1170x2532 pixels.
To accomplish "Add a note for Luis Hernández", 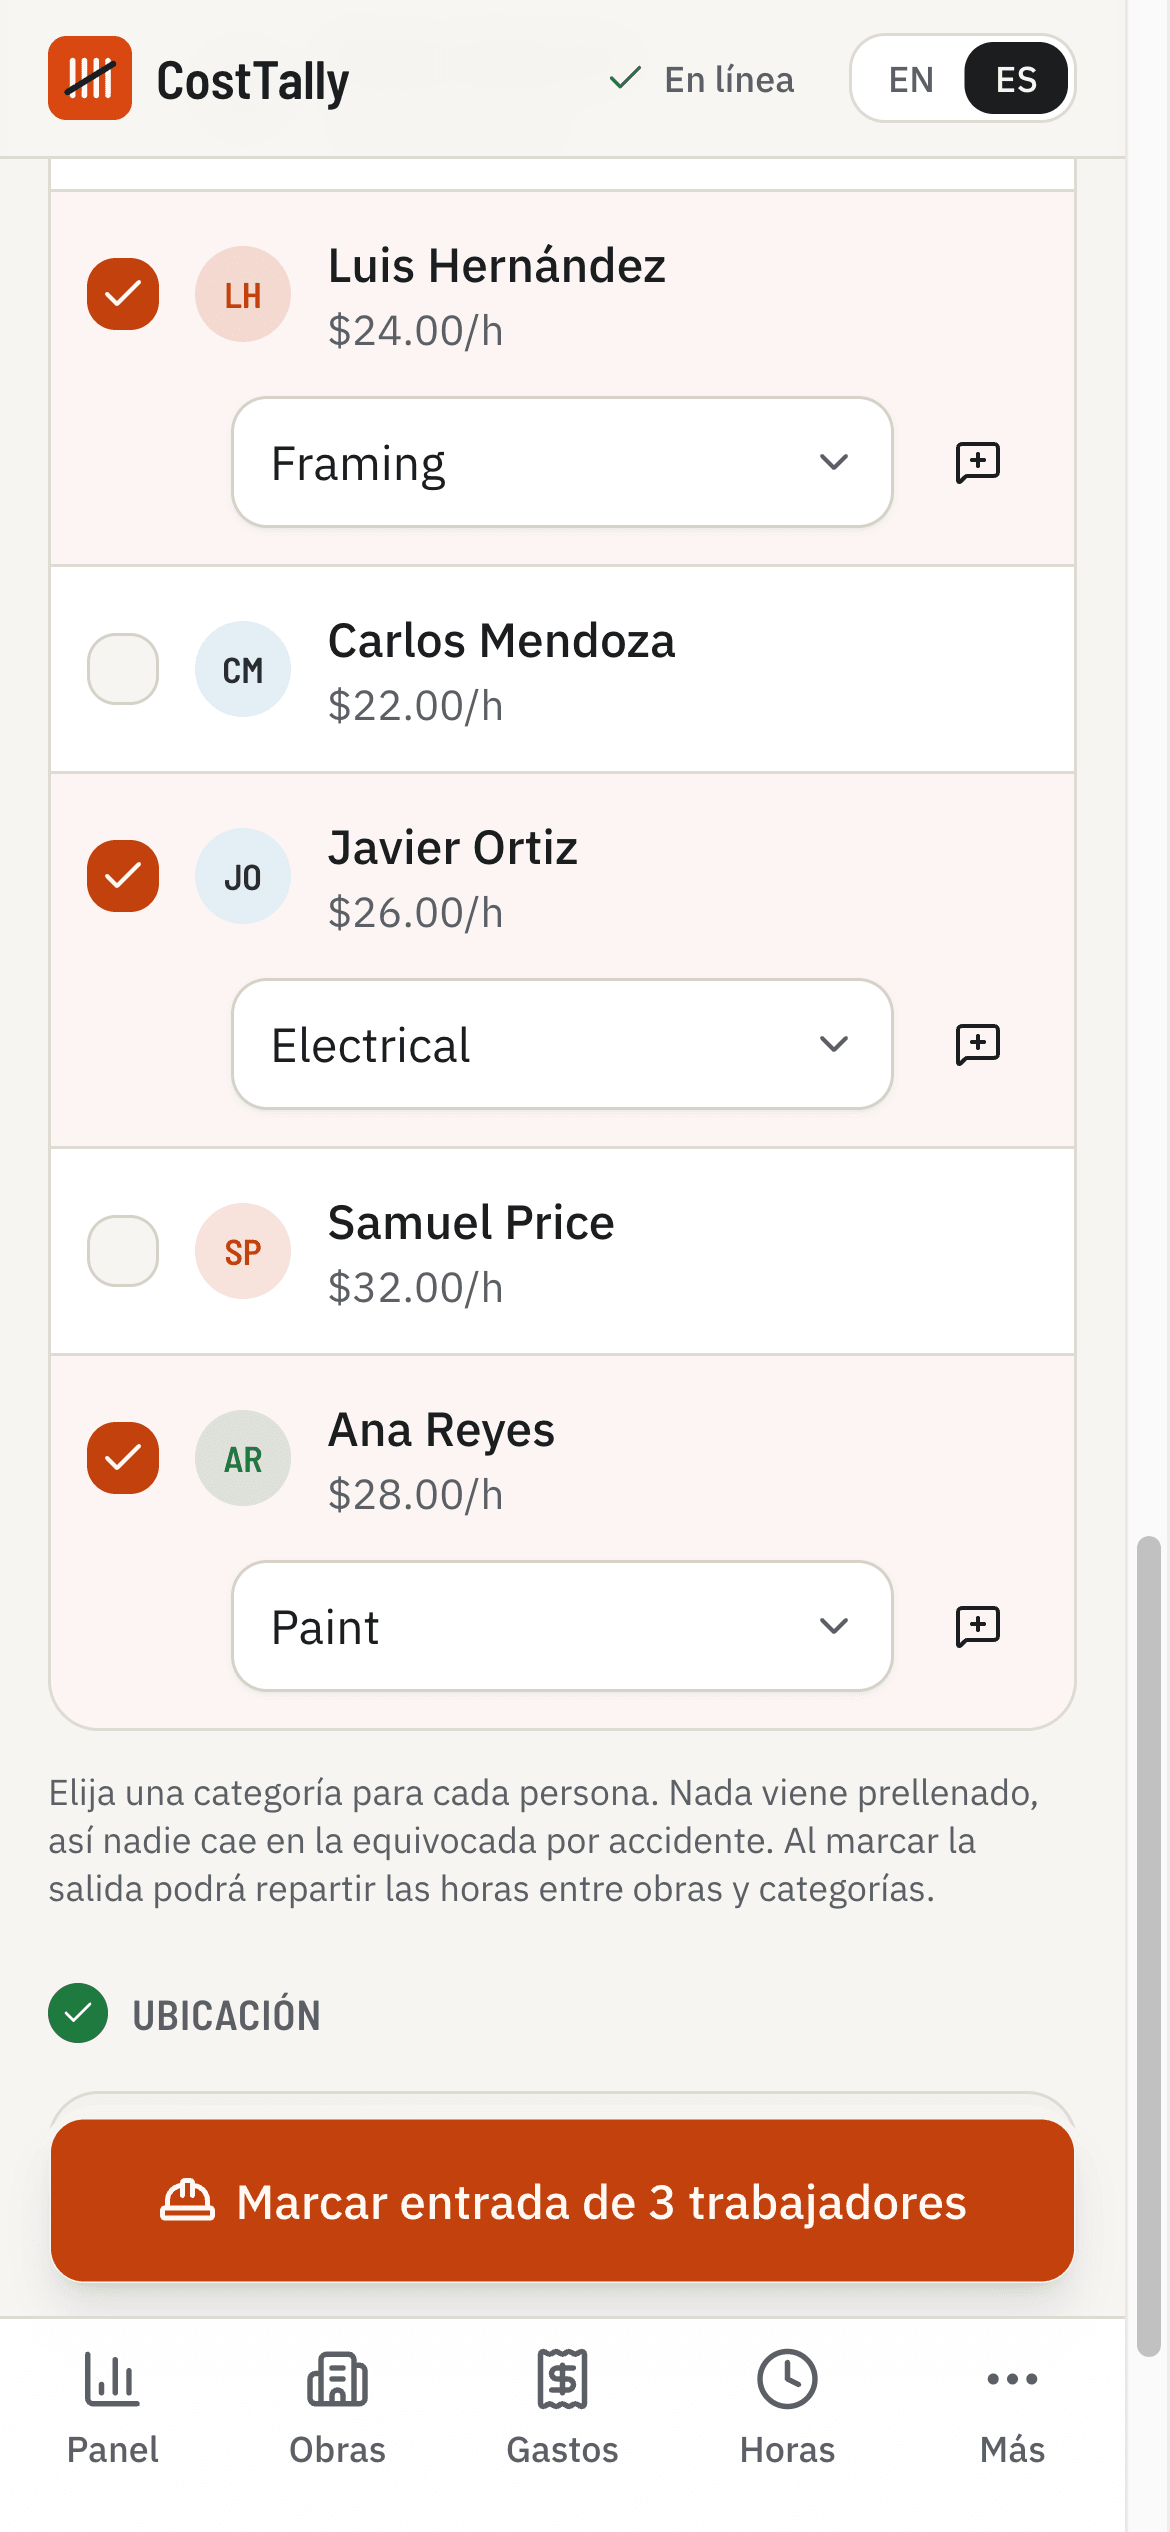I will point(977,463).
